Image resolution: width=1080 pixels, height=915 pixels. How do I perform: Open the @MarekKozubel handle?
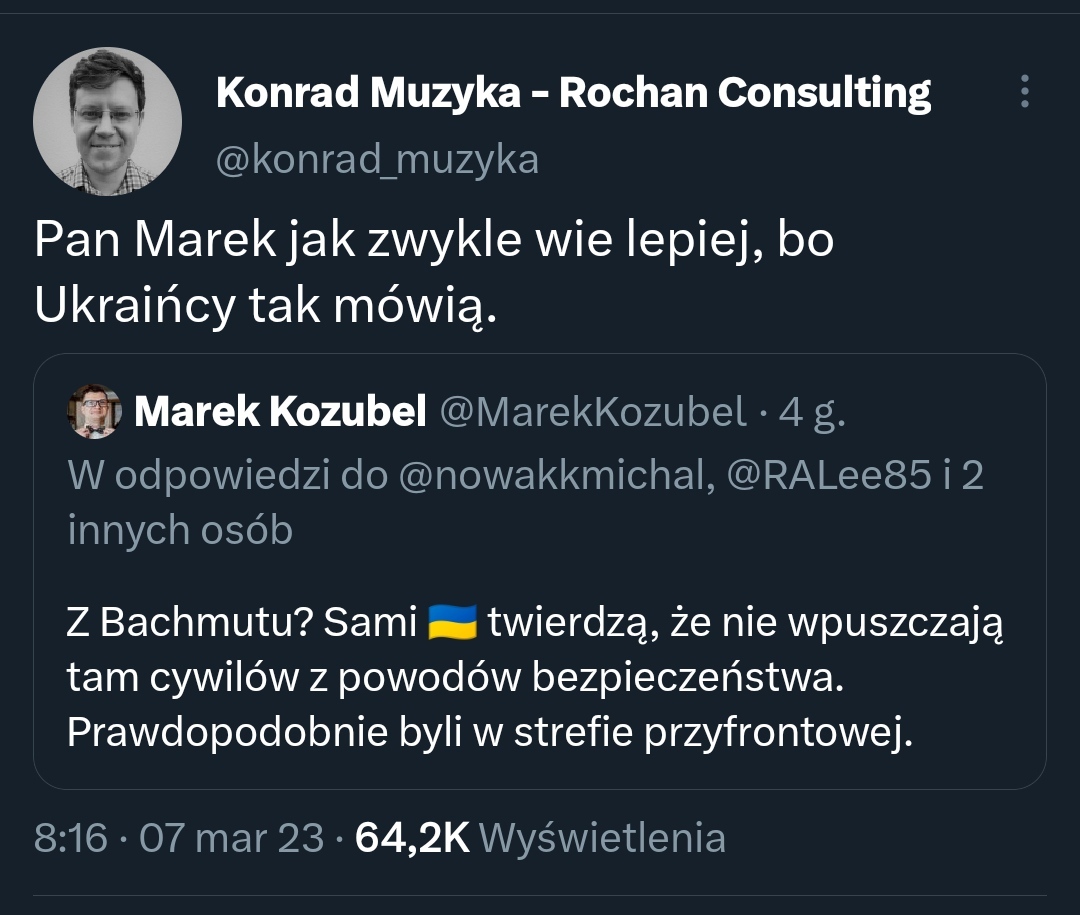pyautogui.click(x=593, y=411)
